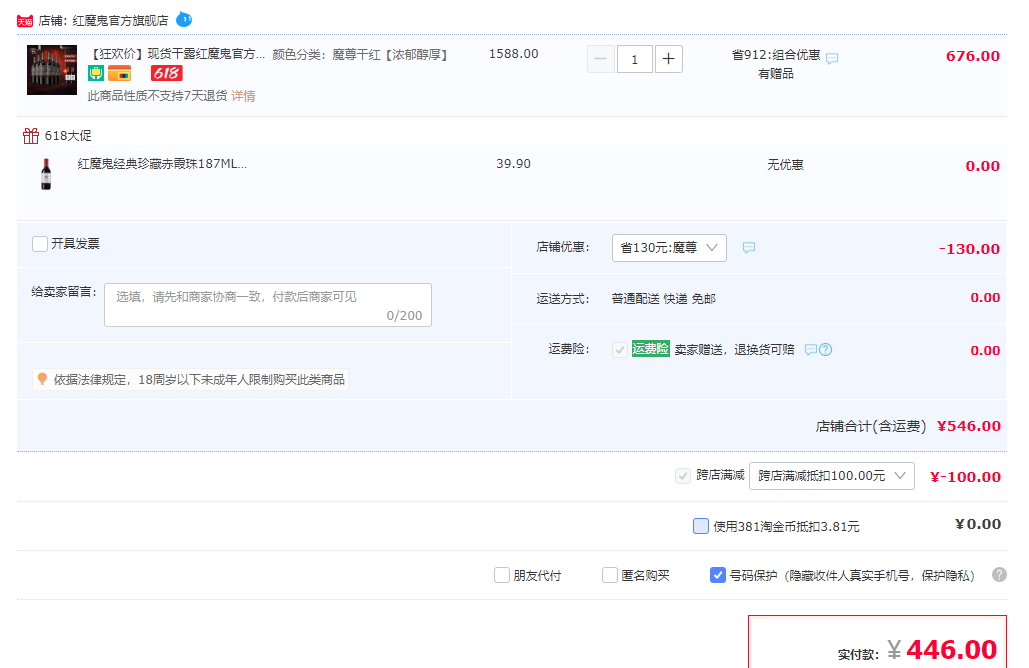The image size is (1029, 668).
Task: Click the green 运费险 badge
Action: click(650, 349)
